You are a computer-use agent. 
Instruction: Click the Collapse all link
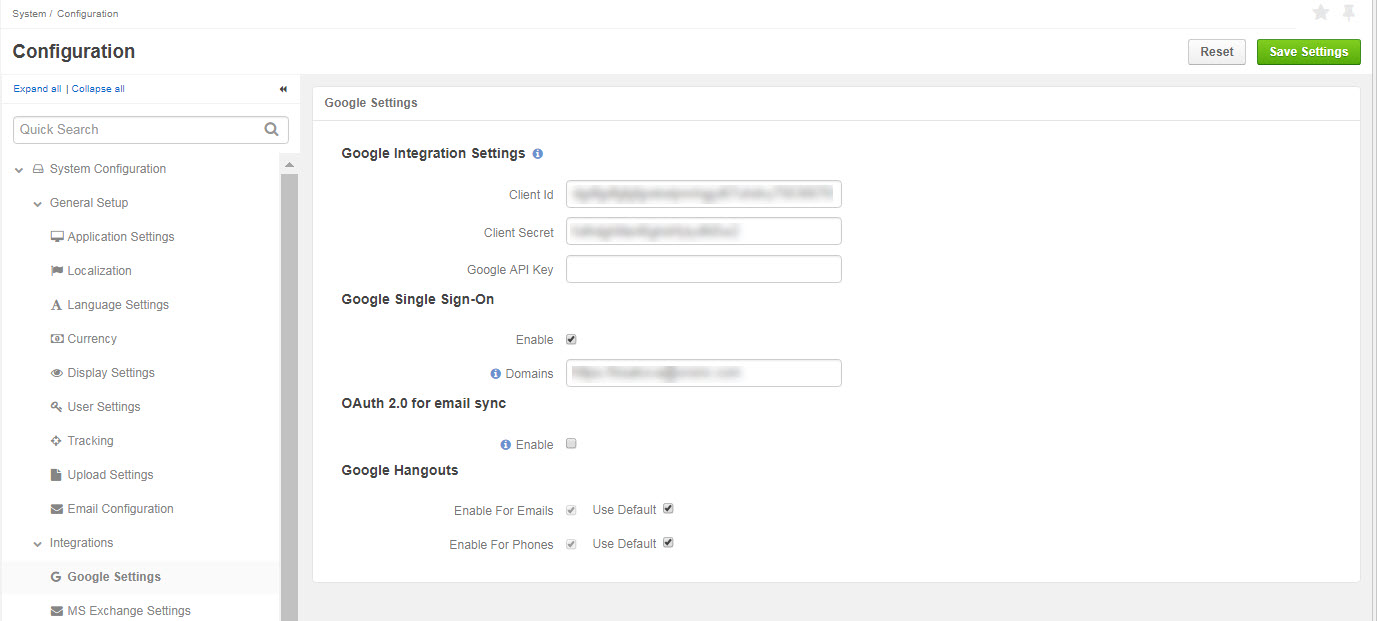tap(98, 89)
